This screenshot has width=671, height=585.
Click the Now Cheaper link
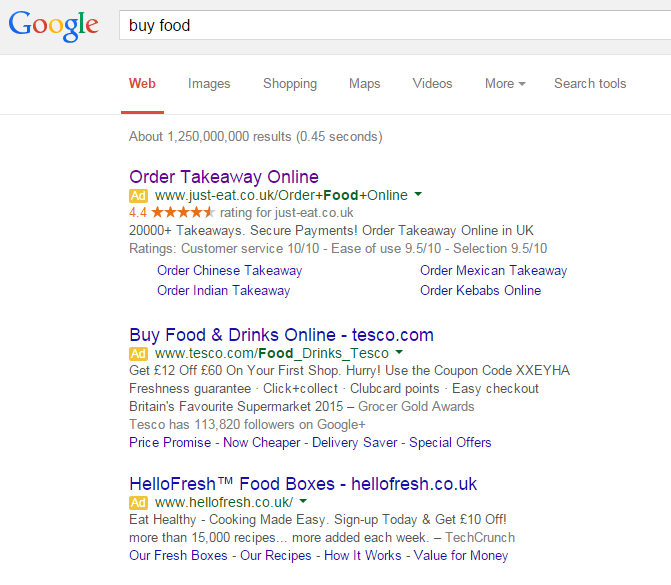(x=261, y=442)
